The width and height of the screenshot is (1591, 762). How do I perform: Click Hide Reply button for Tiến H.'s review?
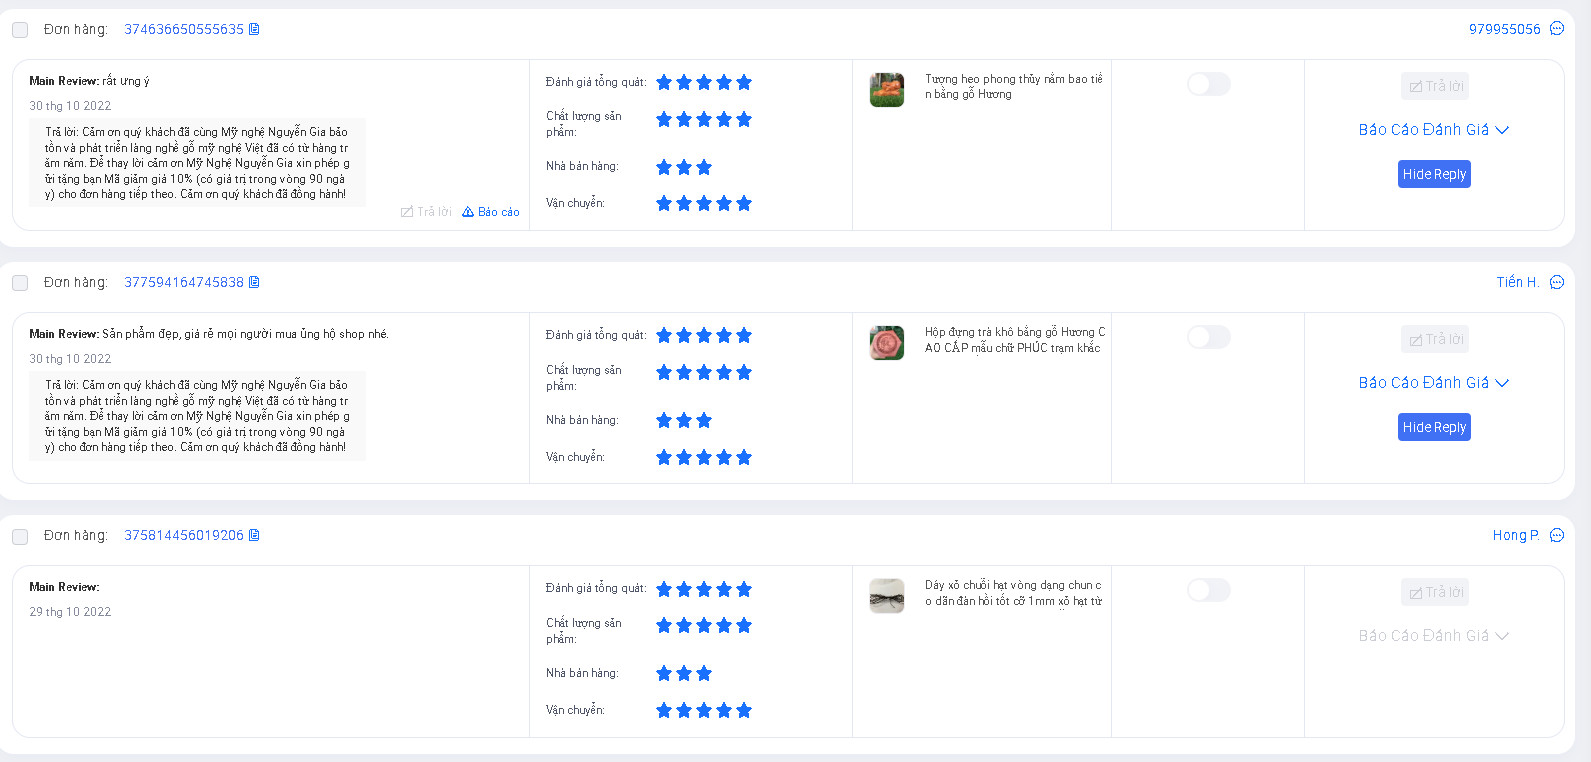pyautogui.click(x=1434, y=427)
